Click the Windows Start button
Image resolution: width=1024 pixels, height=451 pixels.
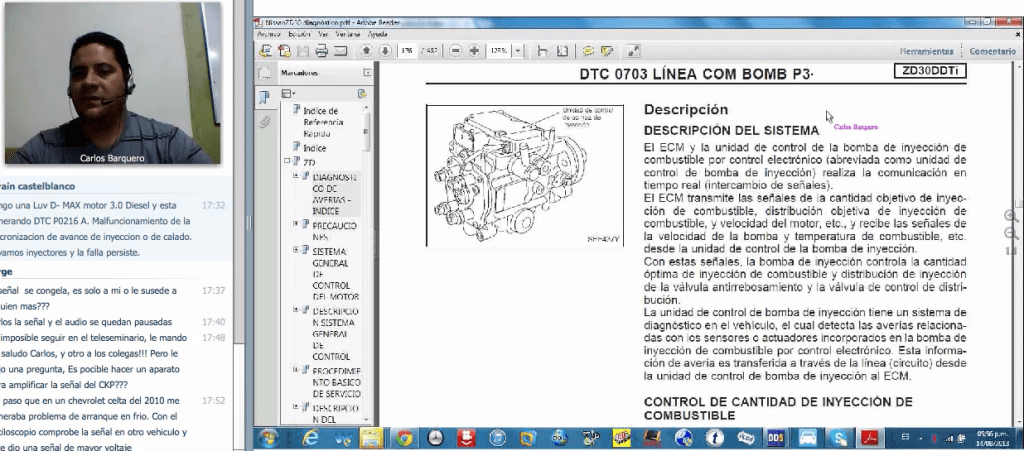[269, 438]
